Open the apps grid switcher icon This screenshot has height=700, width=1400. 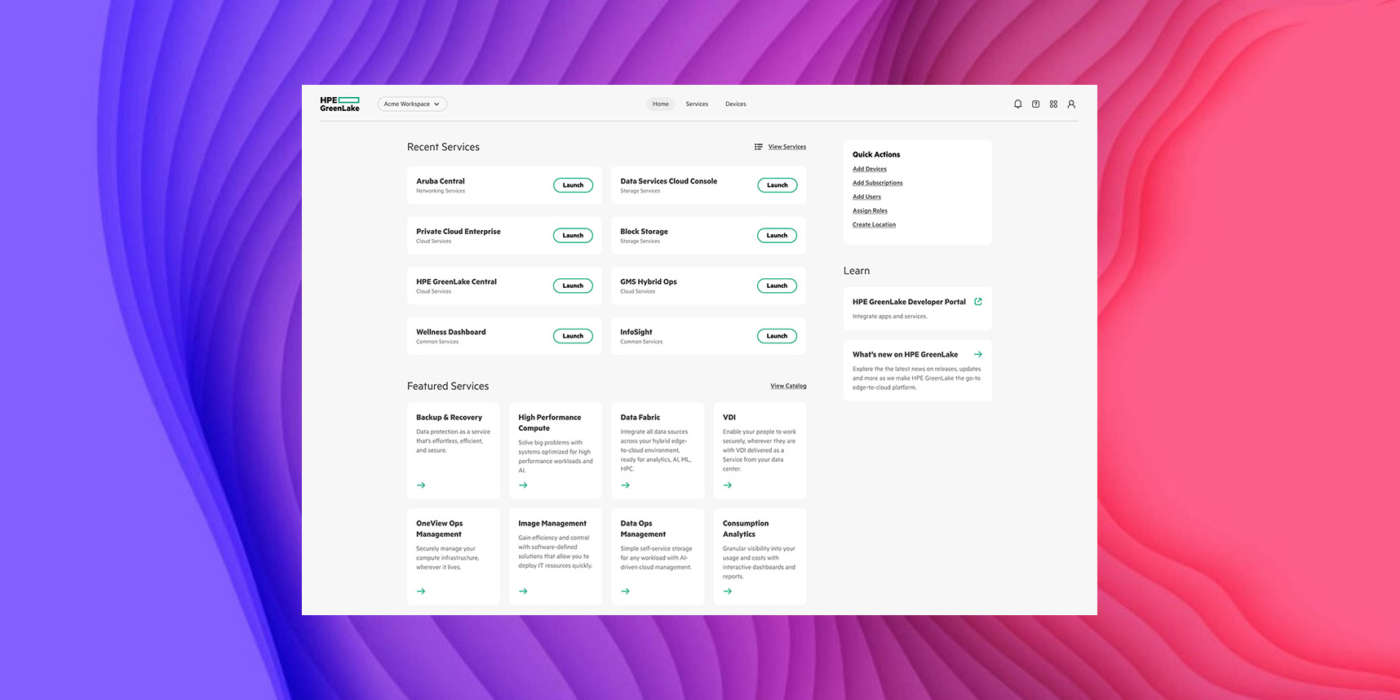1053,104
